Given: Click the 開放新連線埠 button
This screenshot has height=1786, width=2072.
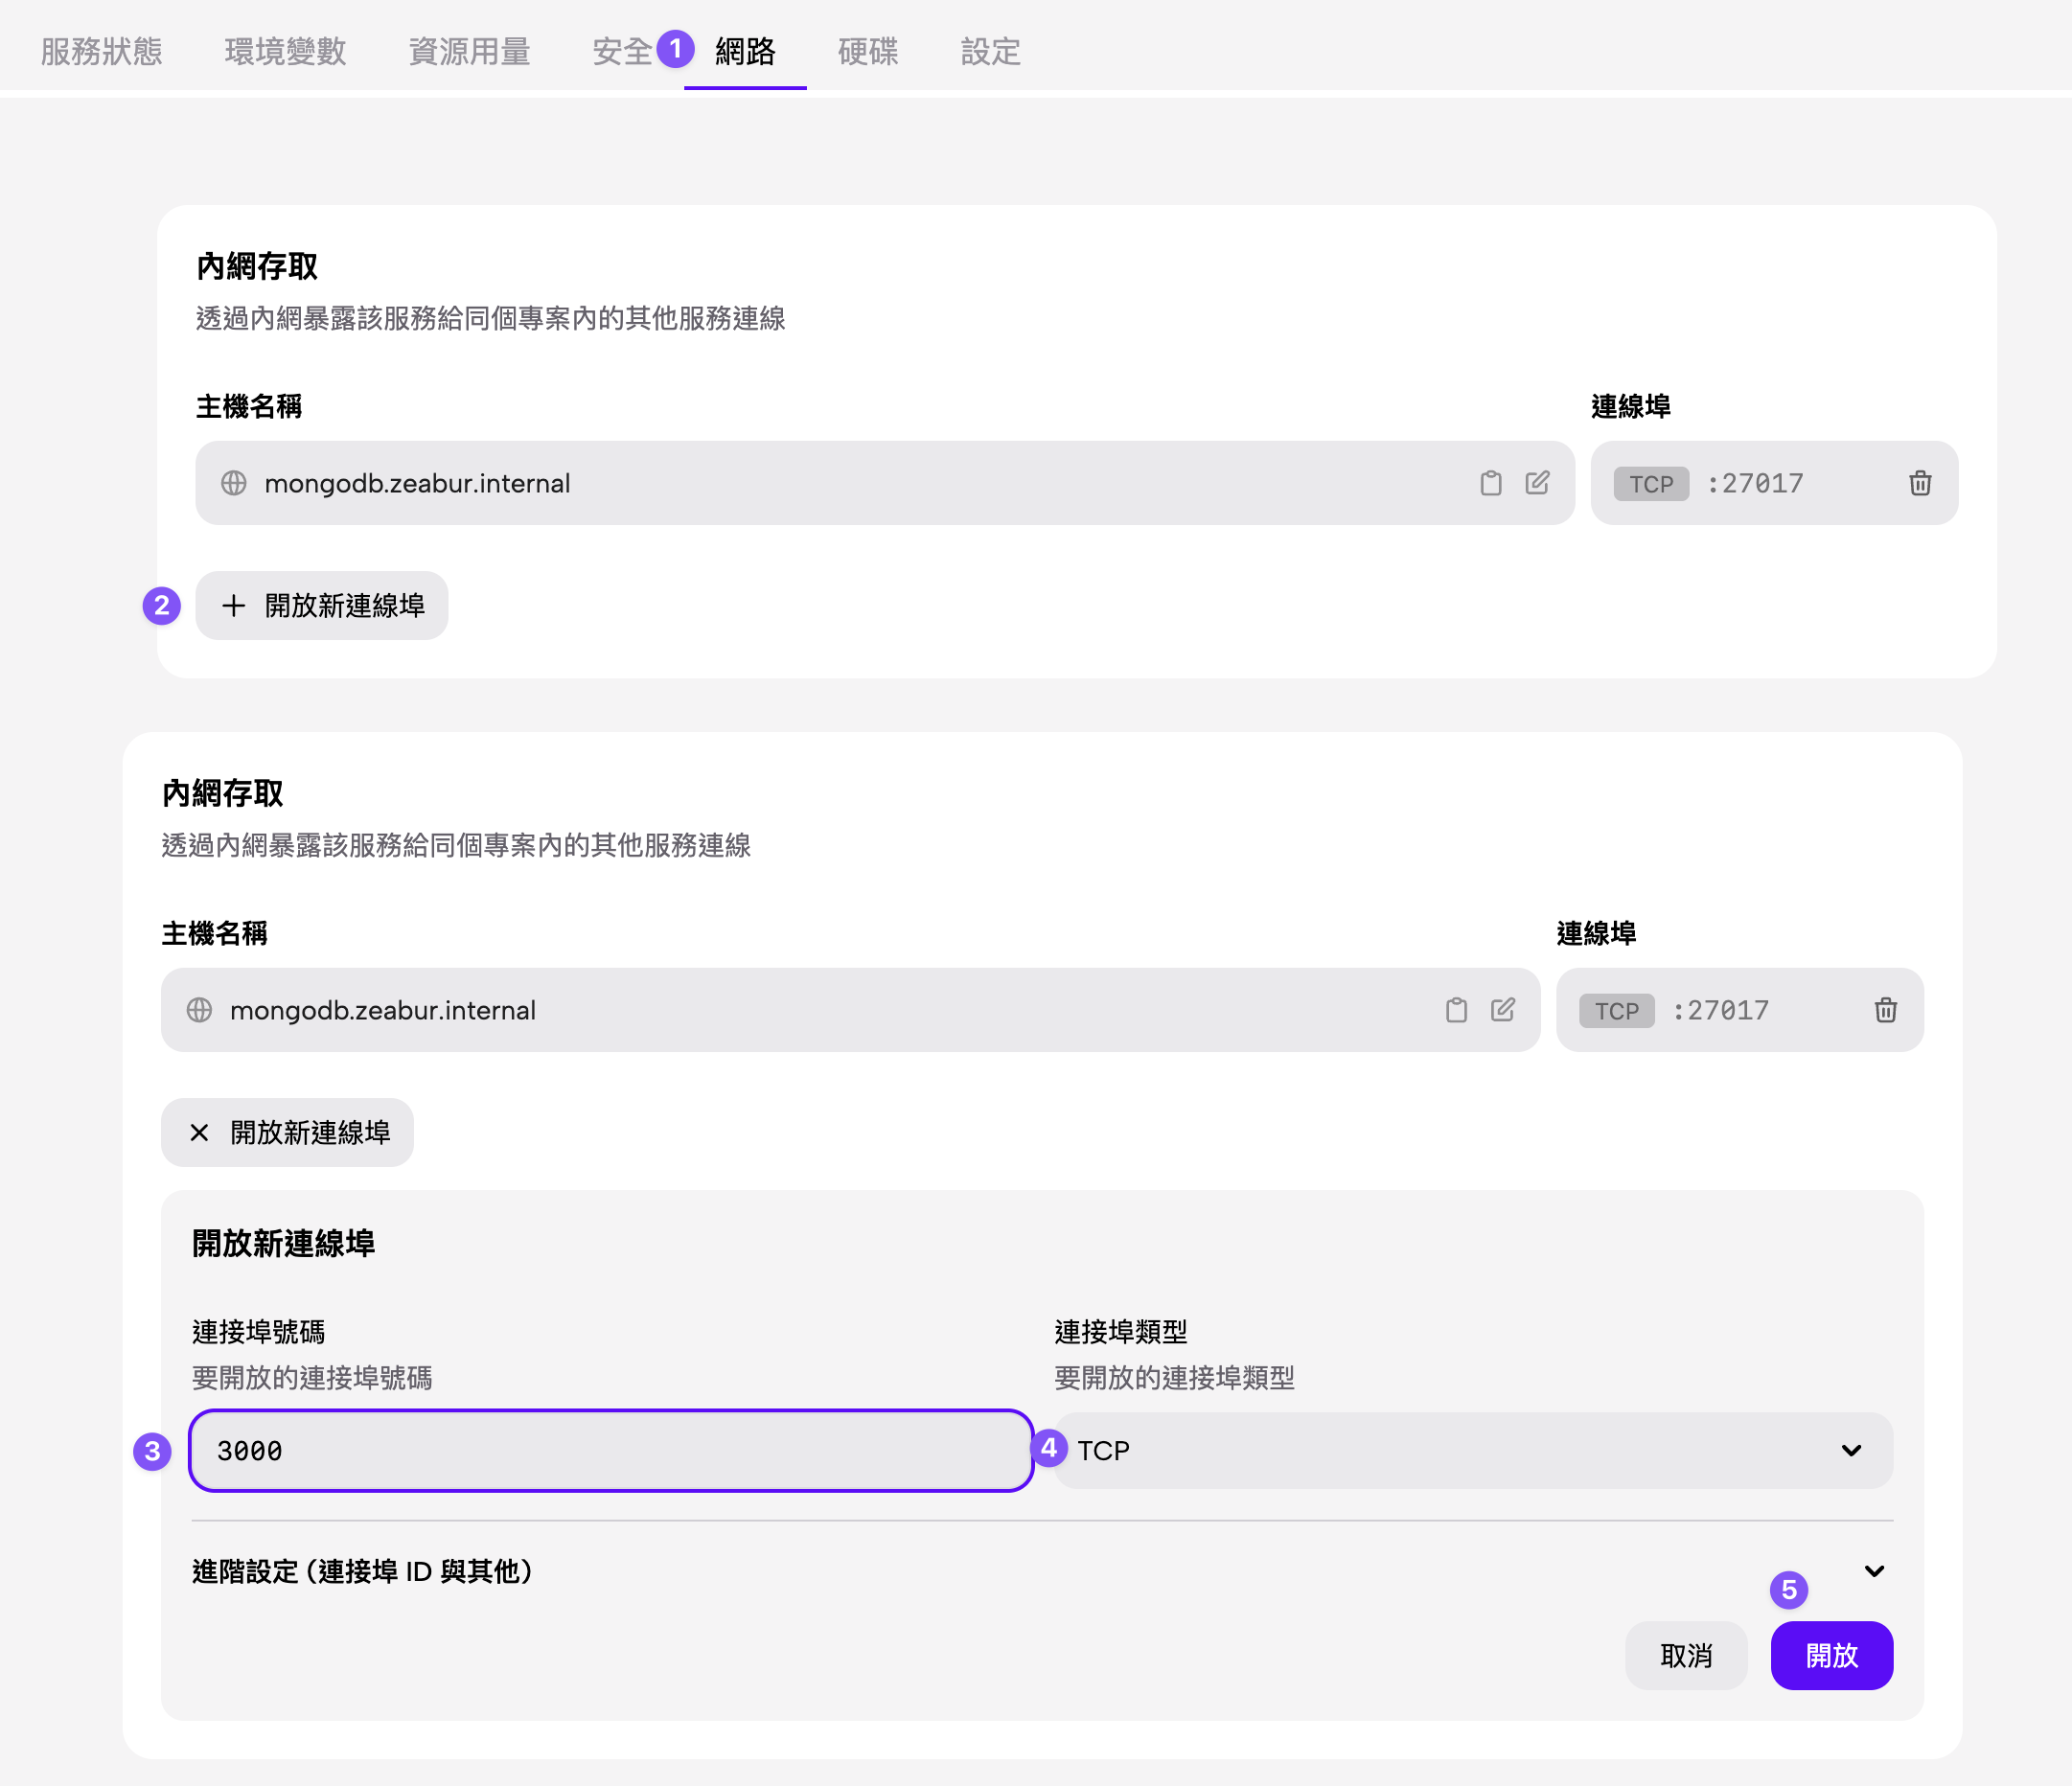Looking at the screenshot, I should tap(321, 605).
